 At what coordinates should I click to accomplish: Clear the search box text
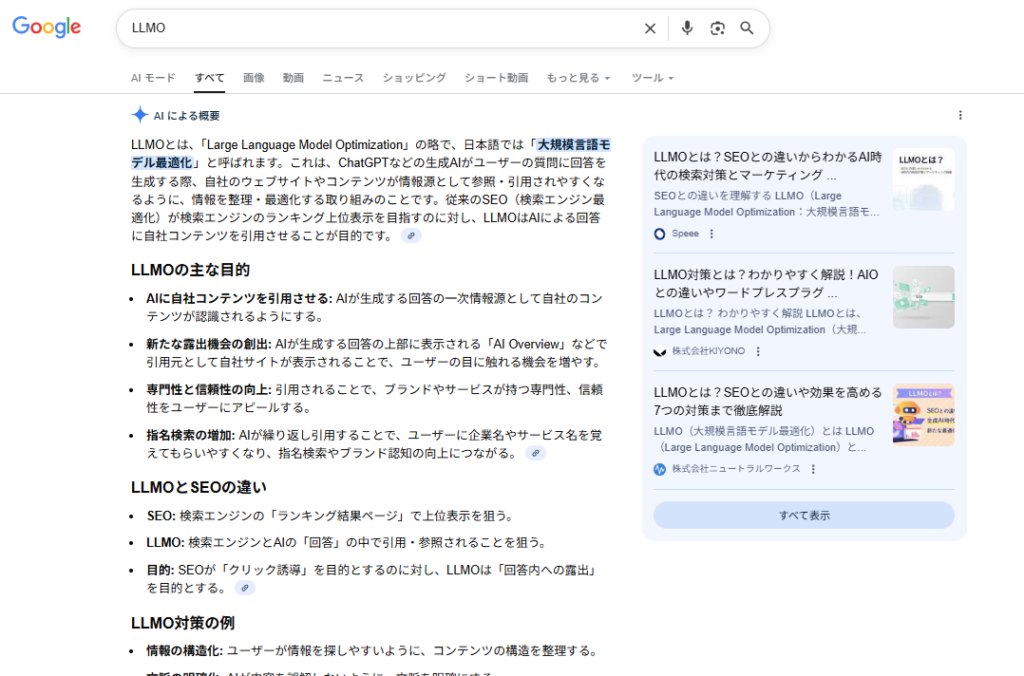click(650, 28)
